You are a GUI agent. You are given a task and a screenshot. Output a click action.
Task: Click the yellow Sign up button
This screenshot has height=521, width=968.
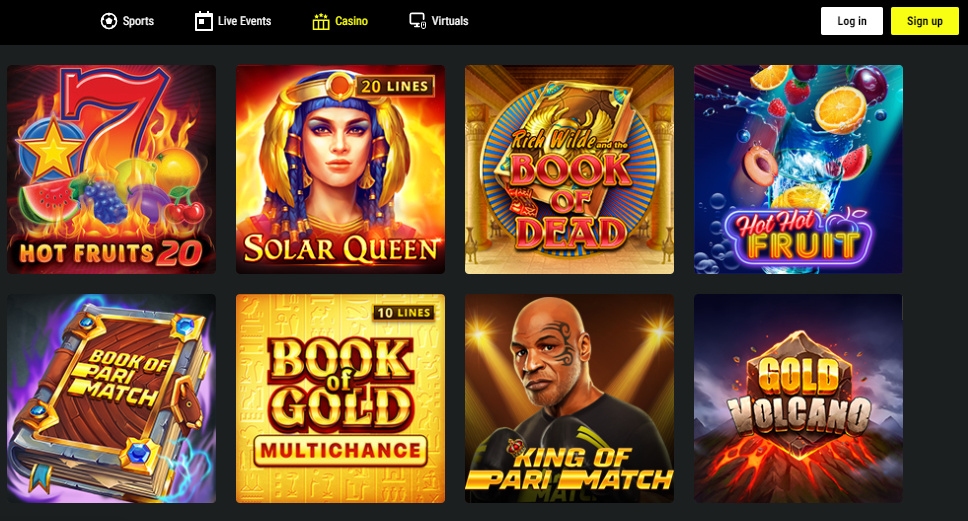(x=925, y=21)
